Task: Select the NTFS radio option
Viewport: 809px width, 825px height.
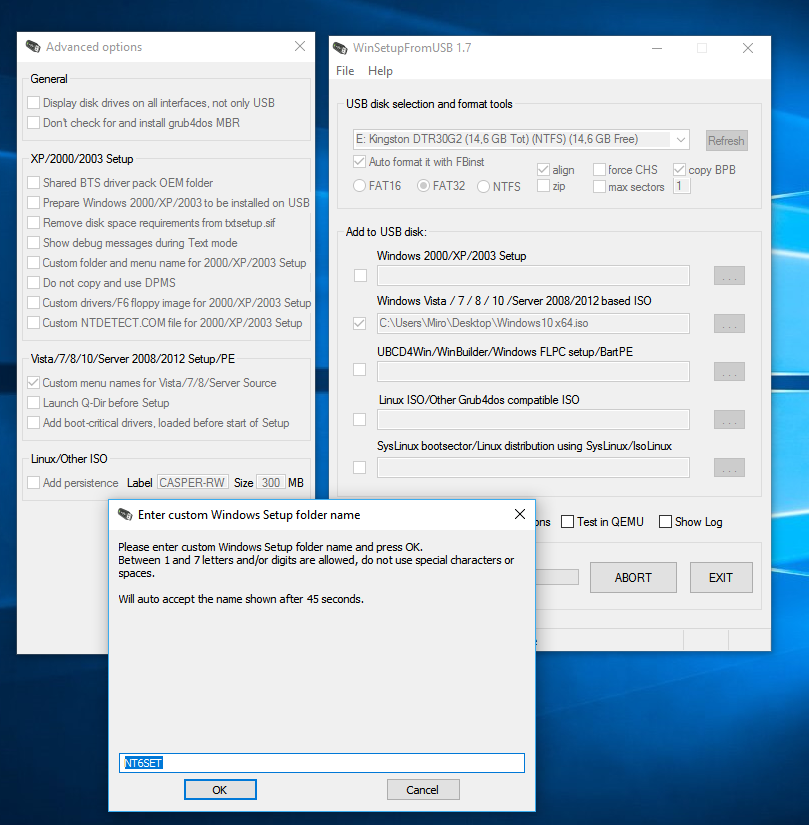Action: click(x=483, y=186)
